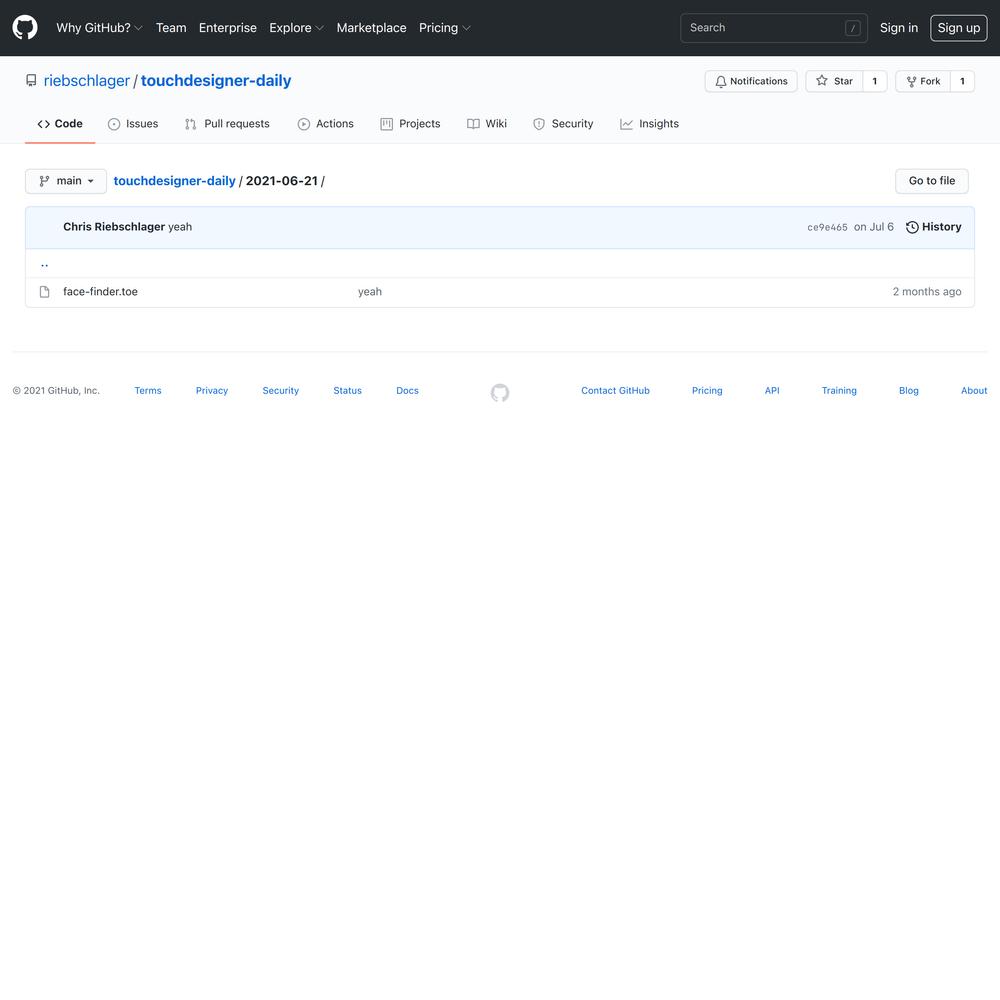Click the file icon for face-finder.toe
Screen dimensions: 1000x1000
44,292
